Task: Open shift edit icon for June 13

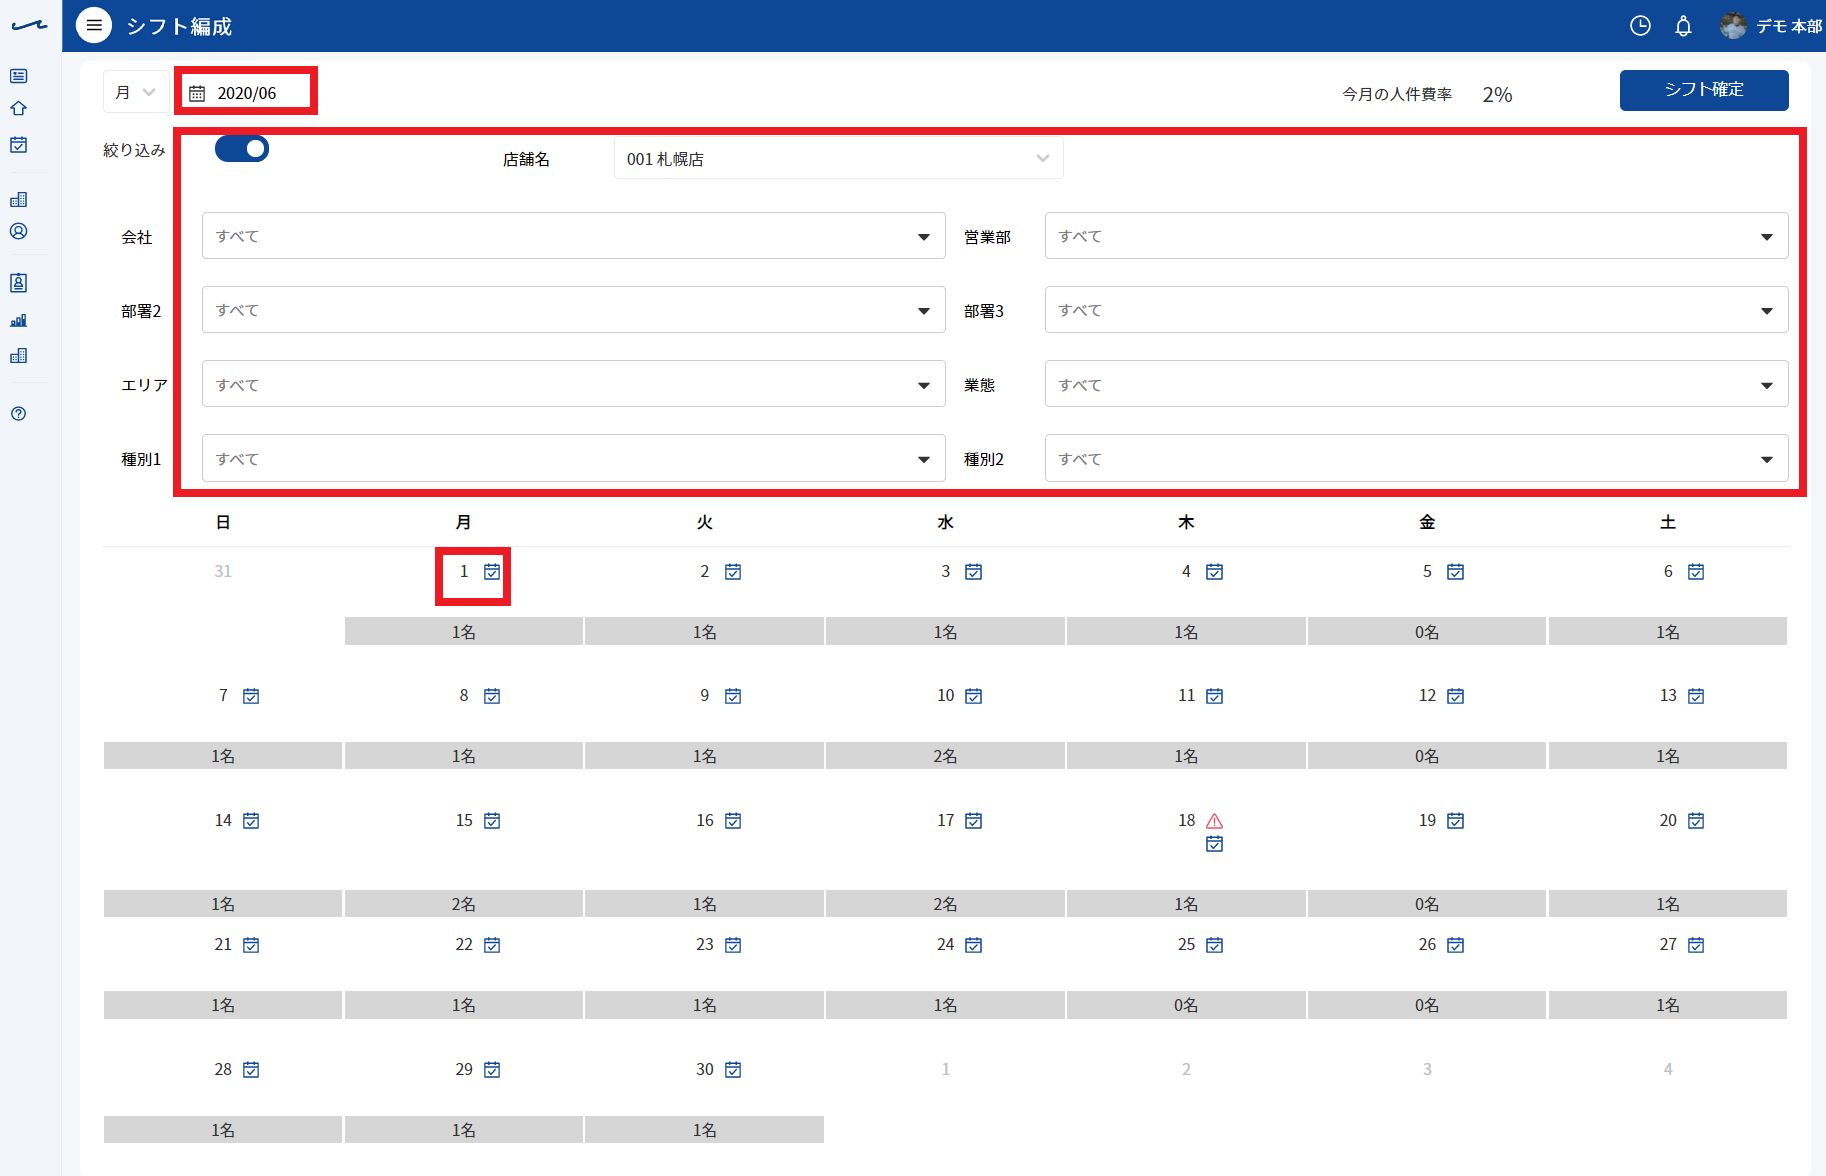Action: pos(1696,696)
